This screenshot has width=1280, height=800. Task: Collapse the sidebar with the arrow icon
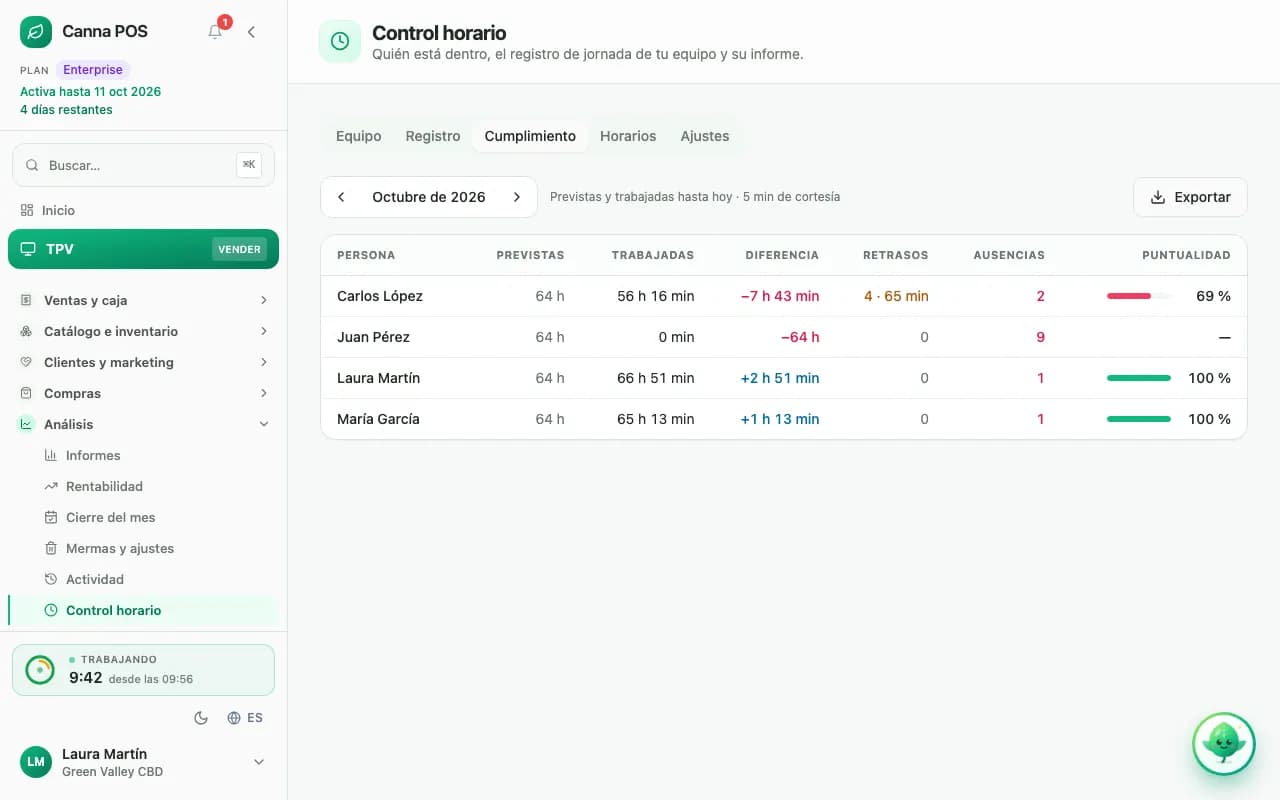pyautogui.click(x=251, y=32)
